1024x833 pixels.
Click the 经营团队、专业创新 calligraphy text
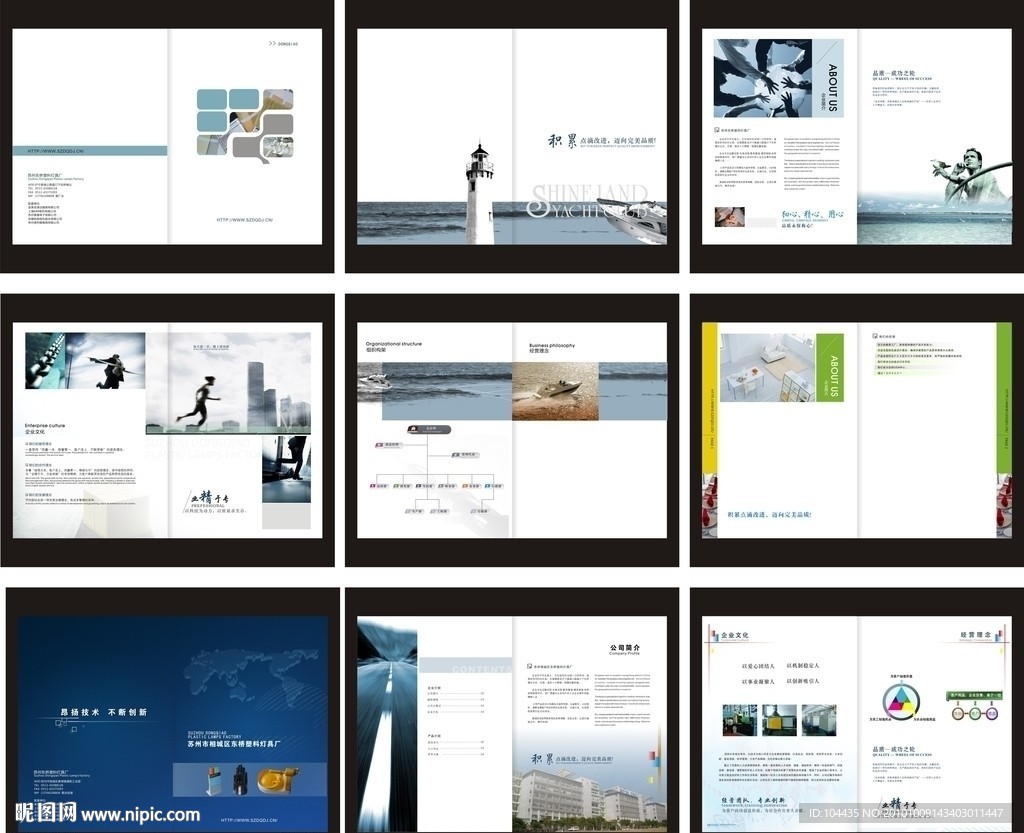pyautogui.click(x=753, y=800)
